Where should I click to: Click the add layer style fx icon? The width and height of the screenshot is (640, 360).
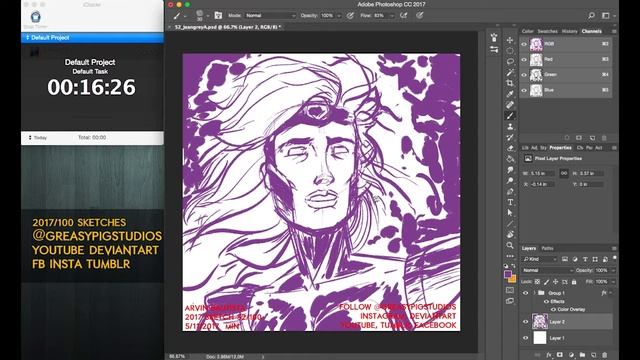click(549, 355)
